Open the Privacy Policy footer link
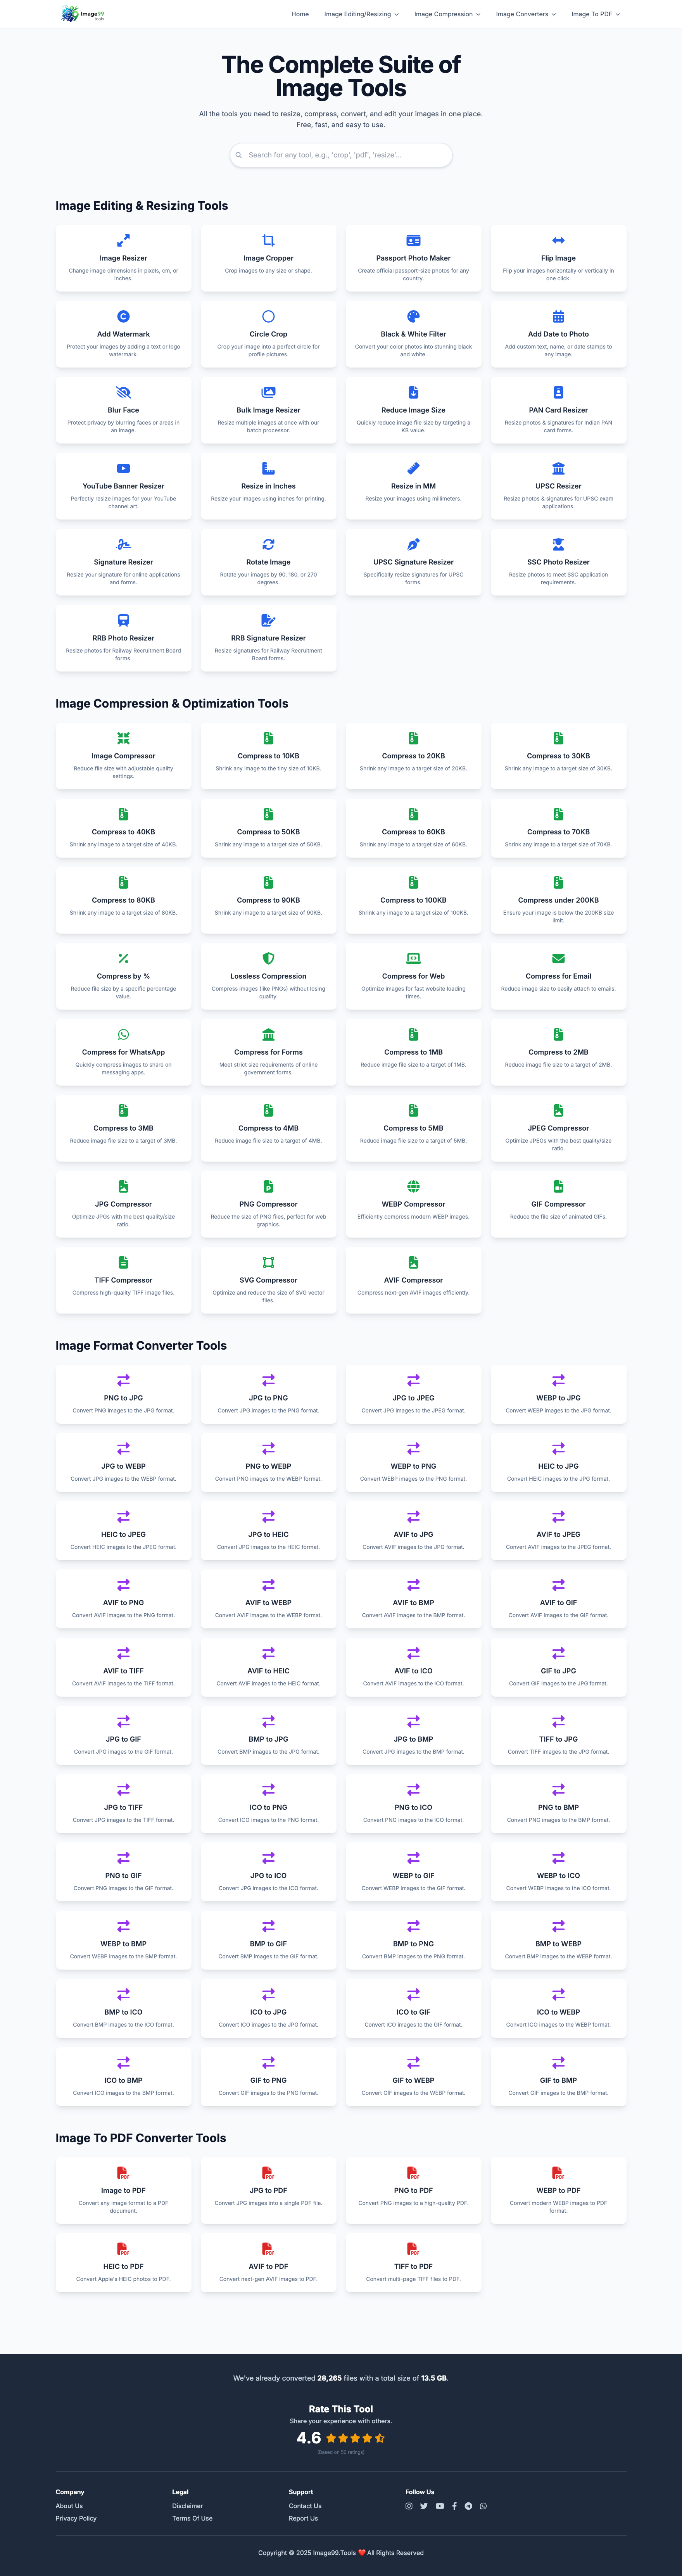 pyautogui.click(x=76, y=2518)
